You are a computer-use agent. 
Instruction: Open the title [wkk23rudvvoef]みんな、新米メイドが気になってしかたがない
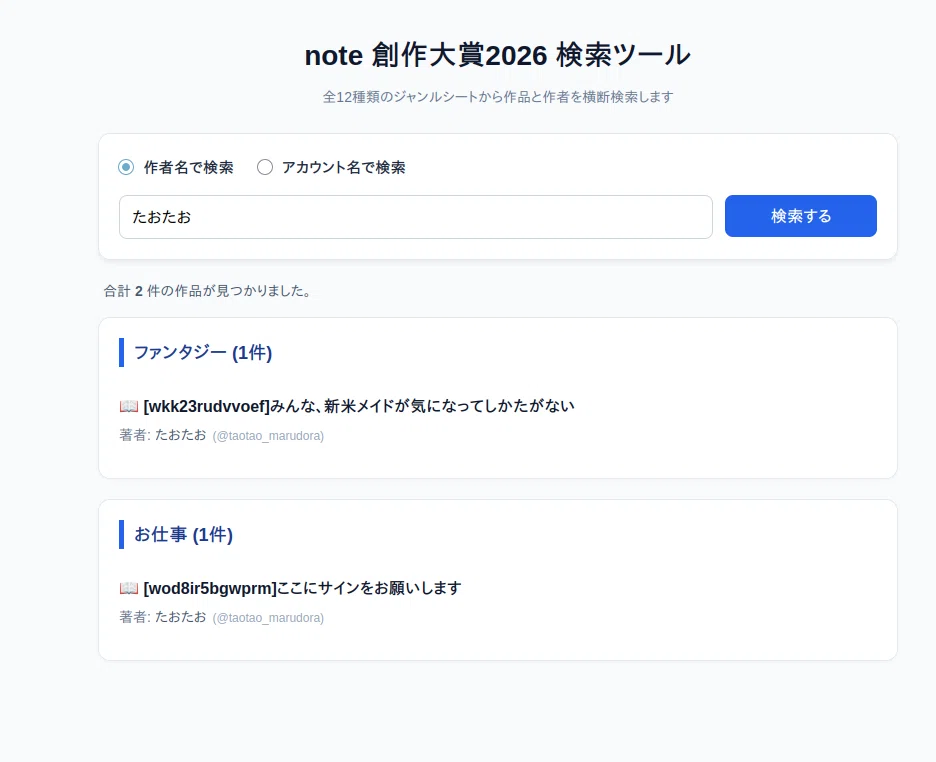359,406
